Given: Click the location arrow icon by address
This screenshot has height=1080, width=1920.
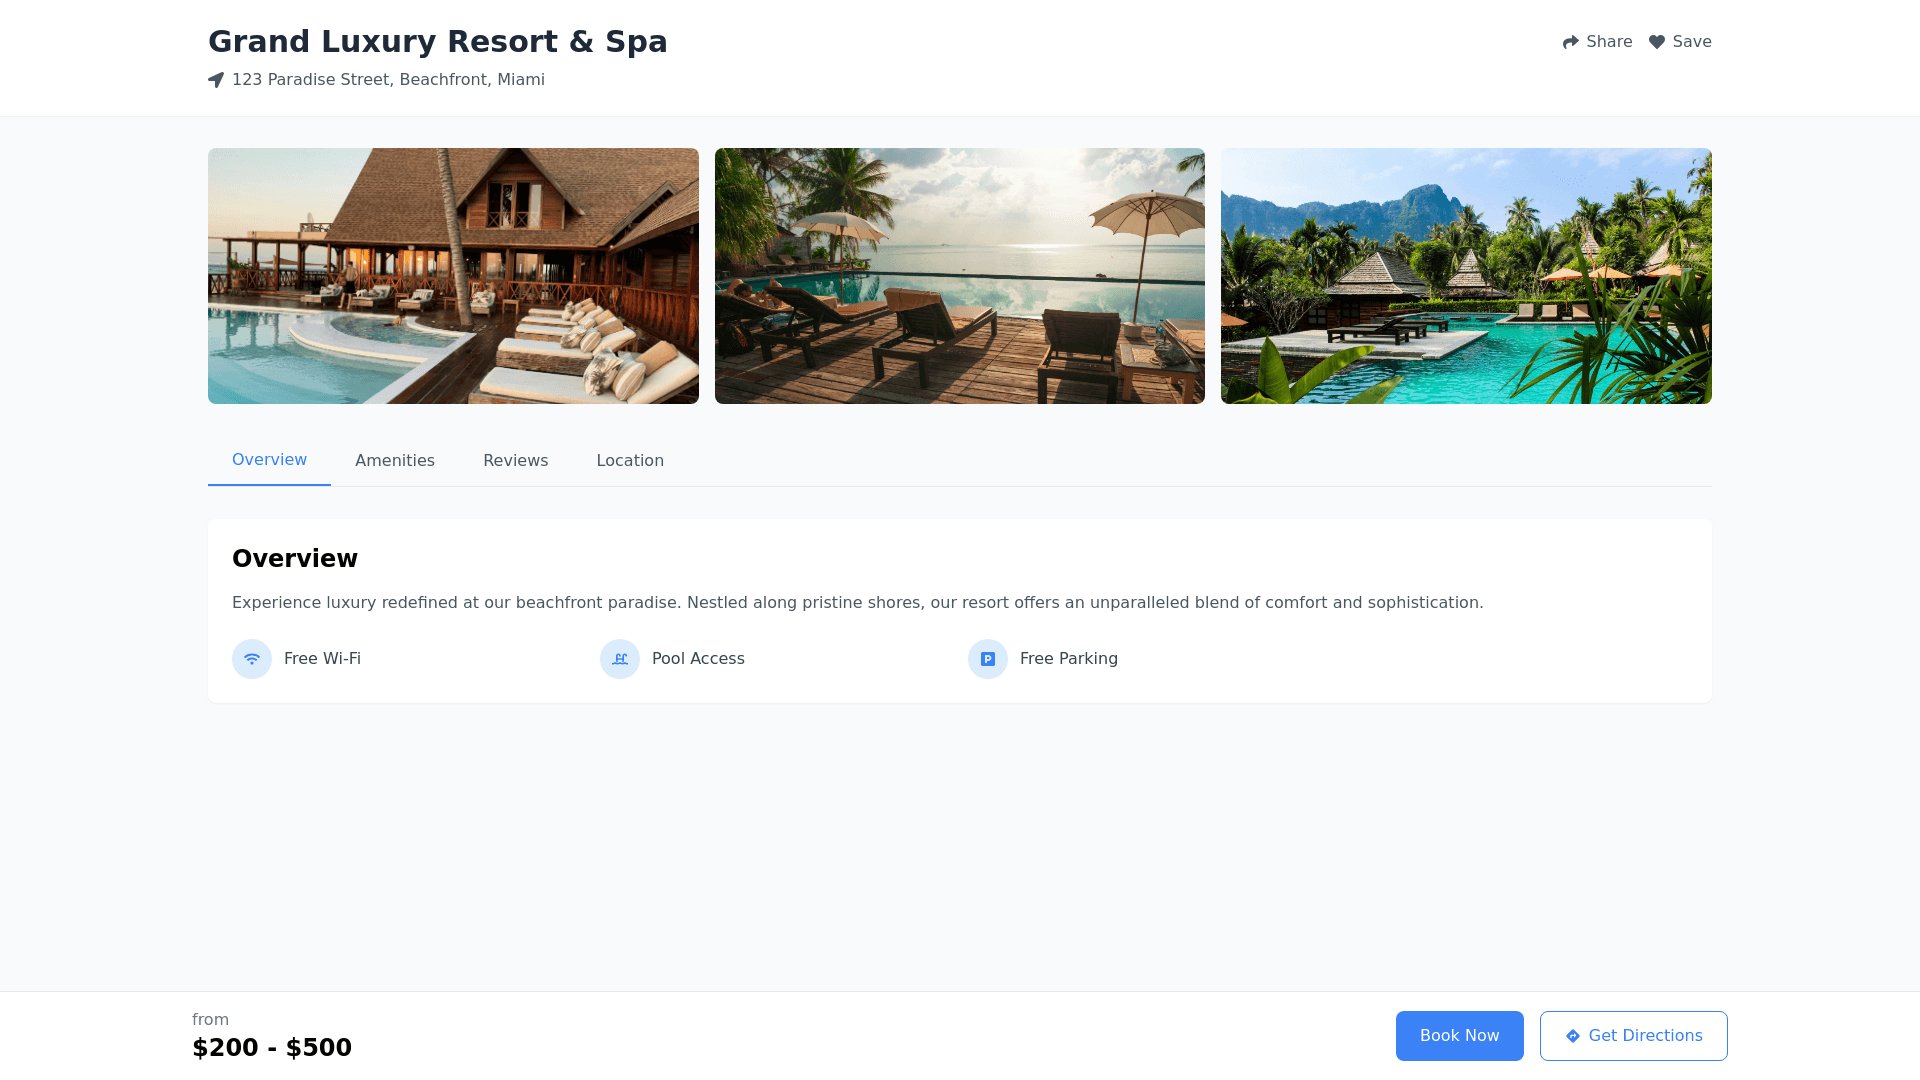Looking at the screenshot, I should 216,80.
